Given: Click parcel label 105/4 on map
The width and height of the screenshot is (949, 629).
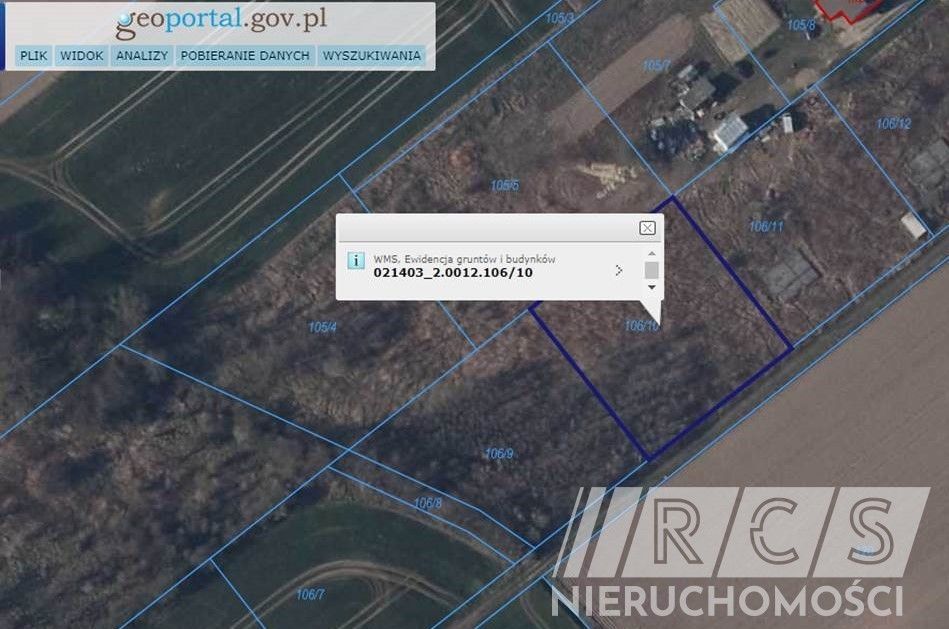Looking at the screenshot, I should pyautogui.click(x=323, y=328).
